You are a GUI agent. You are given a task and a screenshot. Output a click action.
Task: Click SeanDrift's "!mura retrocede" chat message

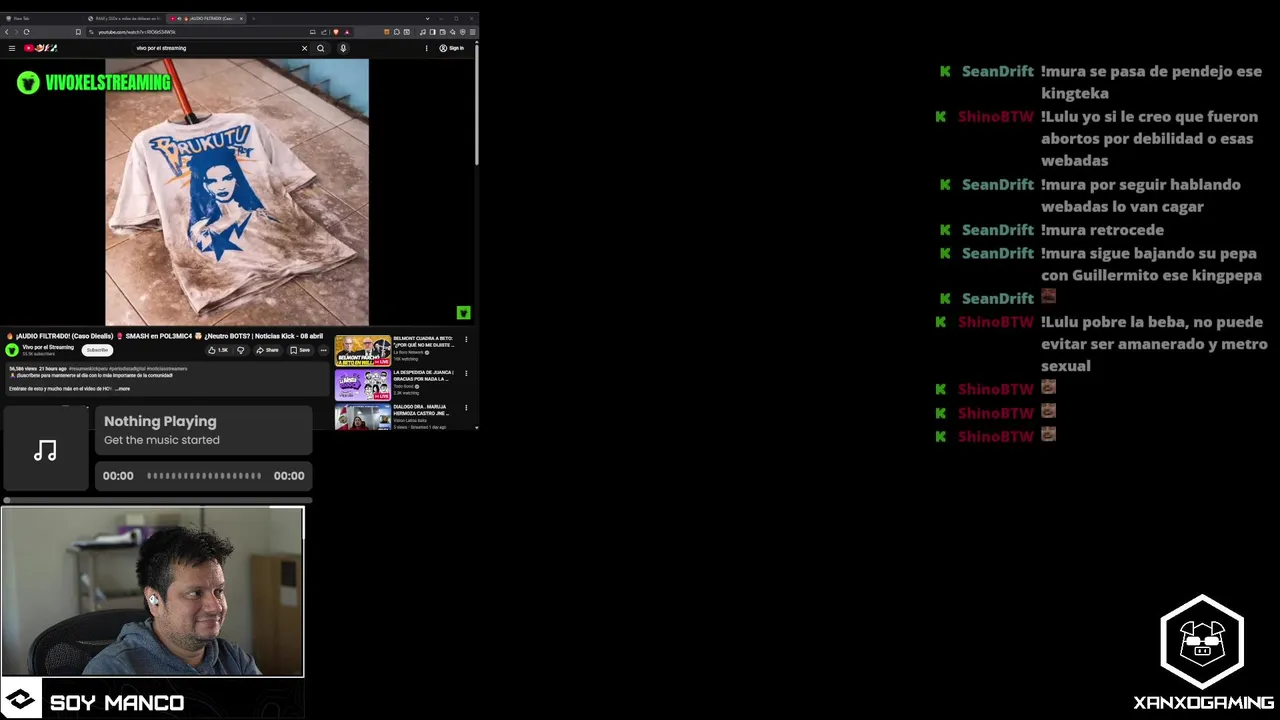[x=1102, y=230]
